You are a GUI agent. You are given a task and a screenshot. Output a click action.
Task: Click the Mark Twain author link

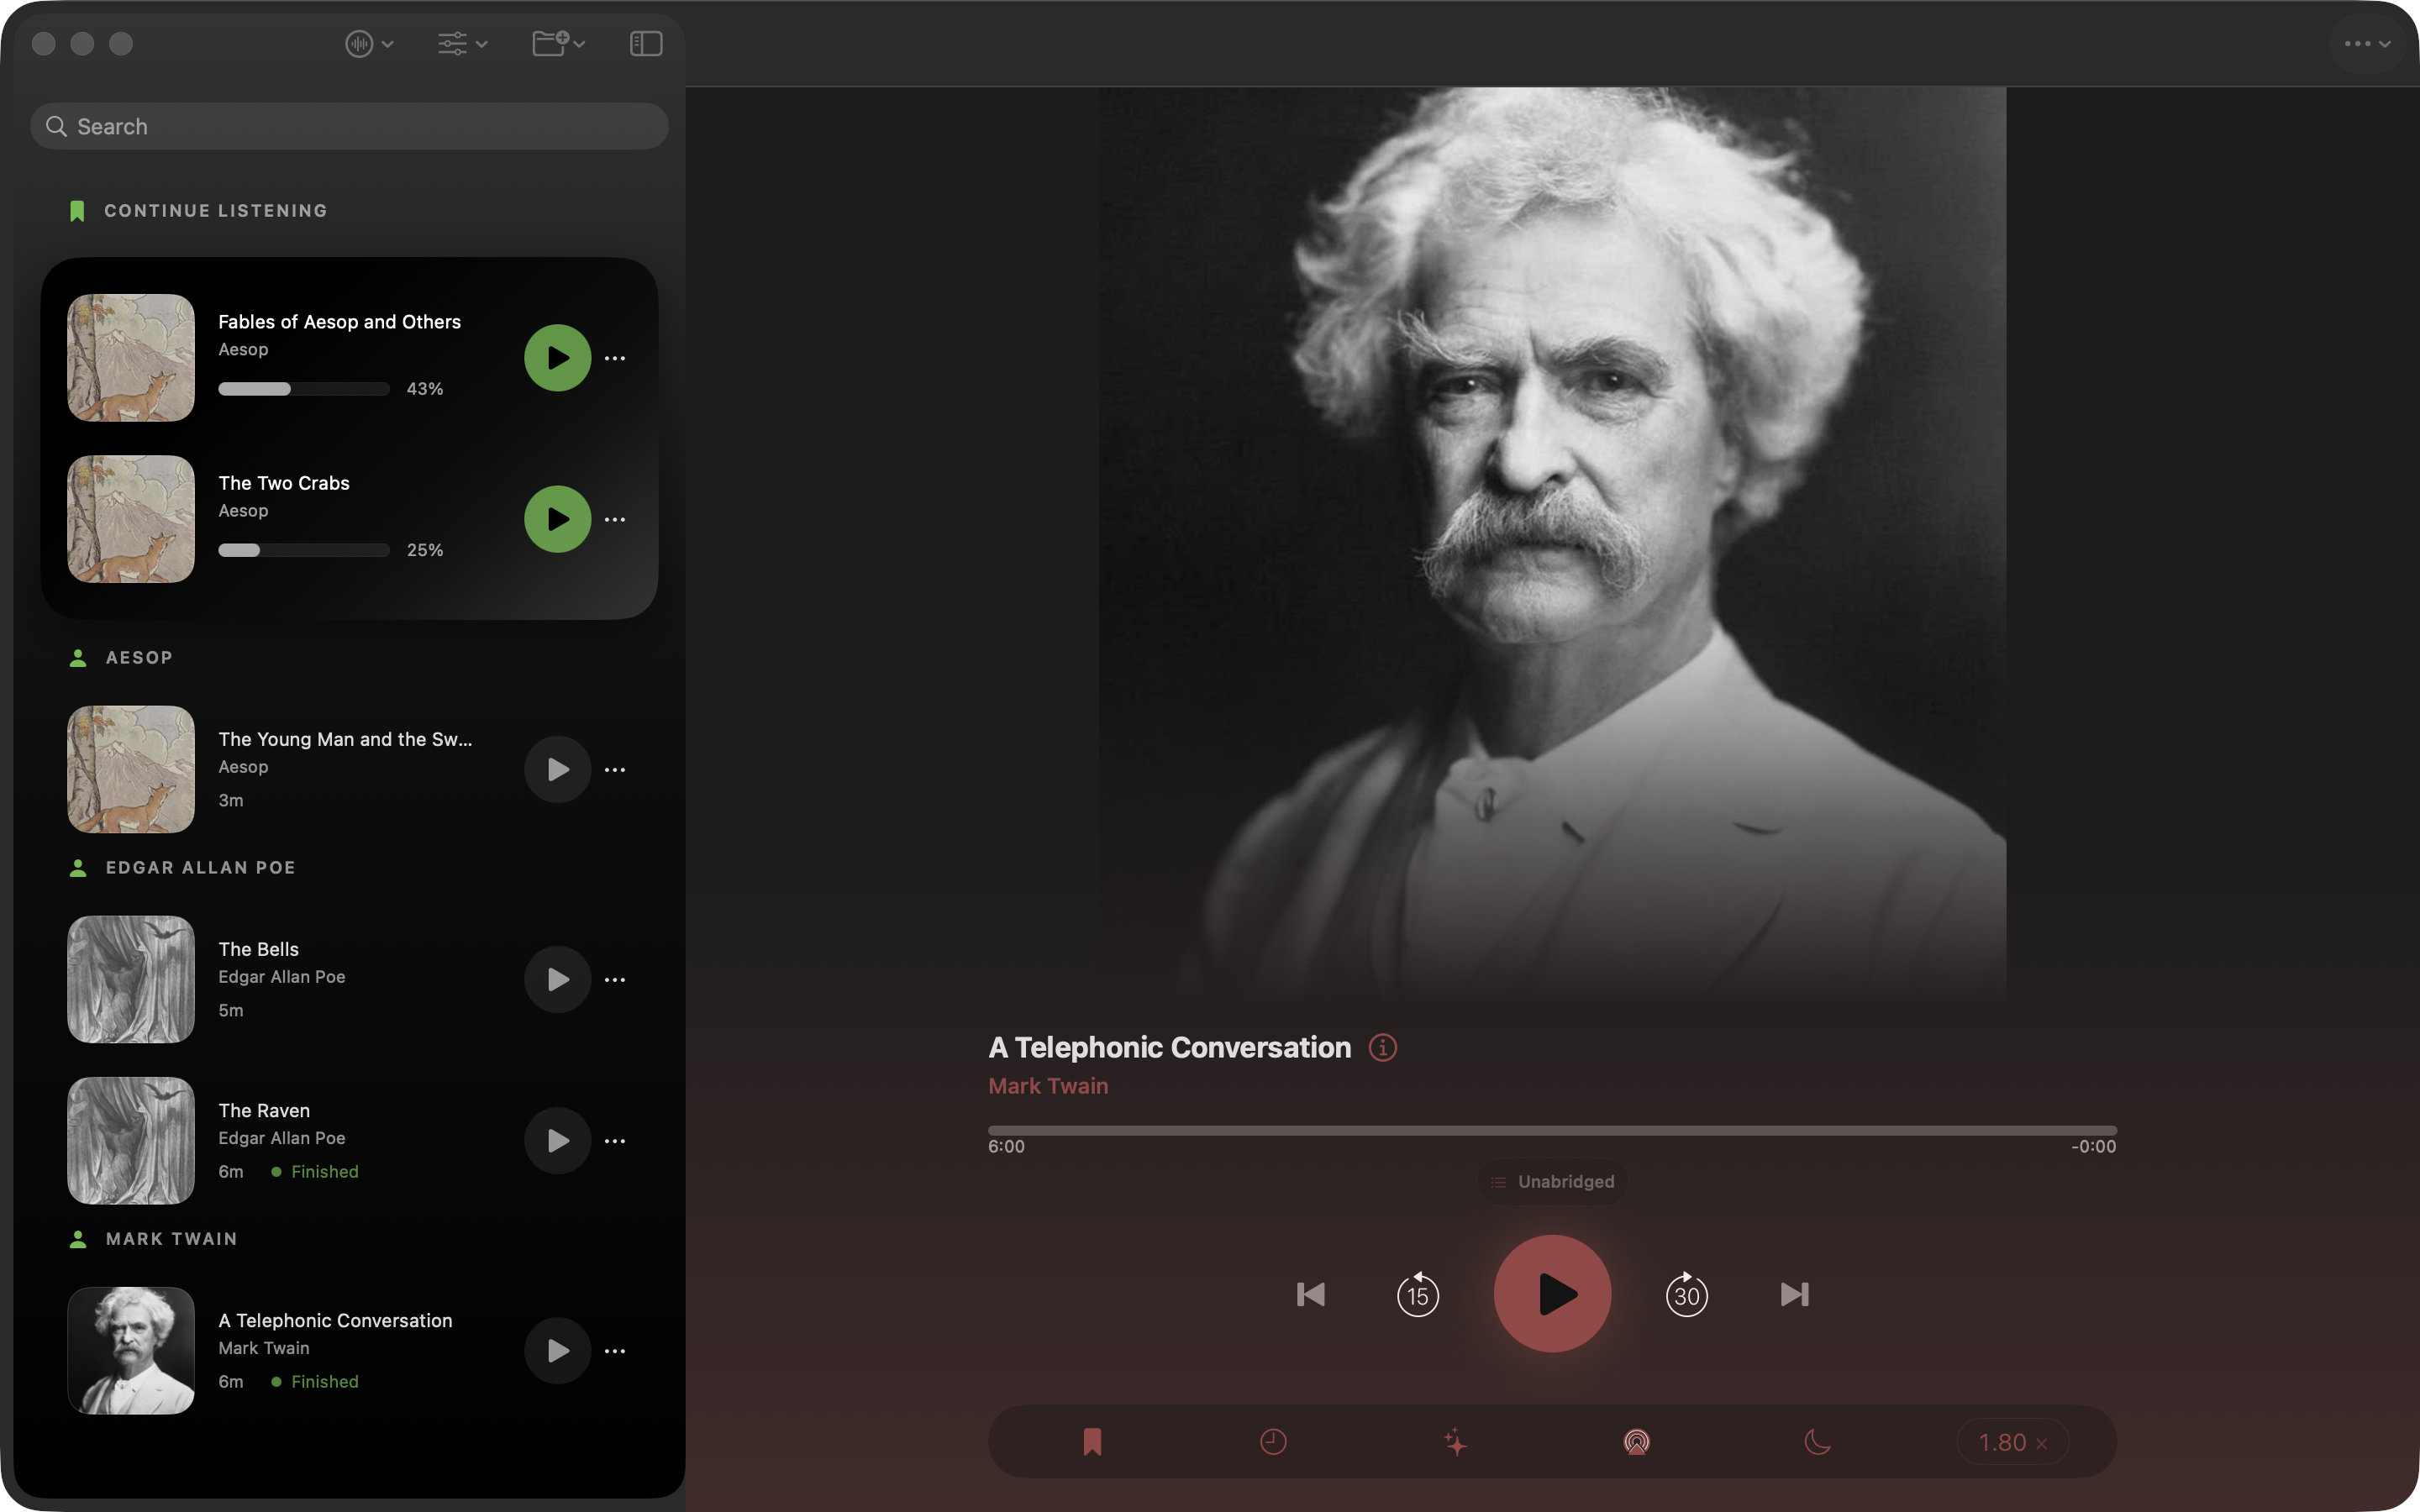pyautogui.click(x=1048, y=1086)
